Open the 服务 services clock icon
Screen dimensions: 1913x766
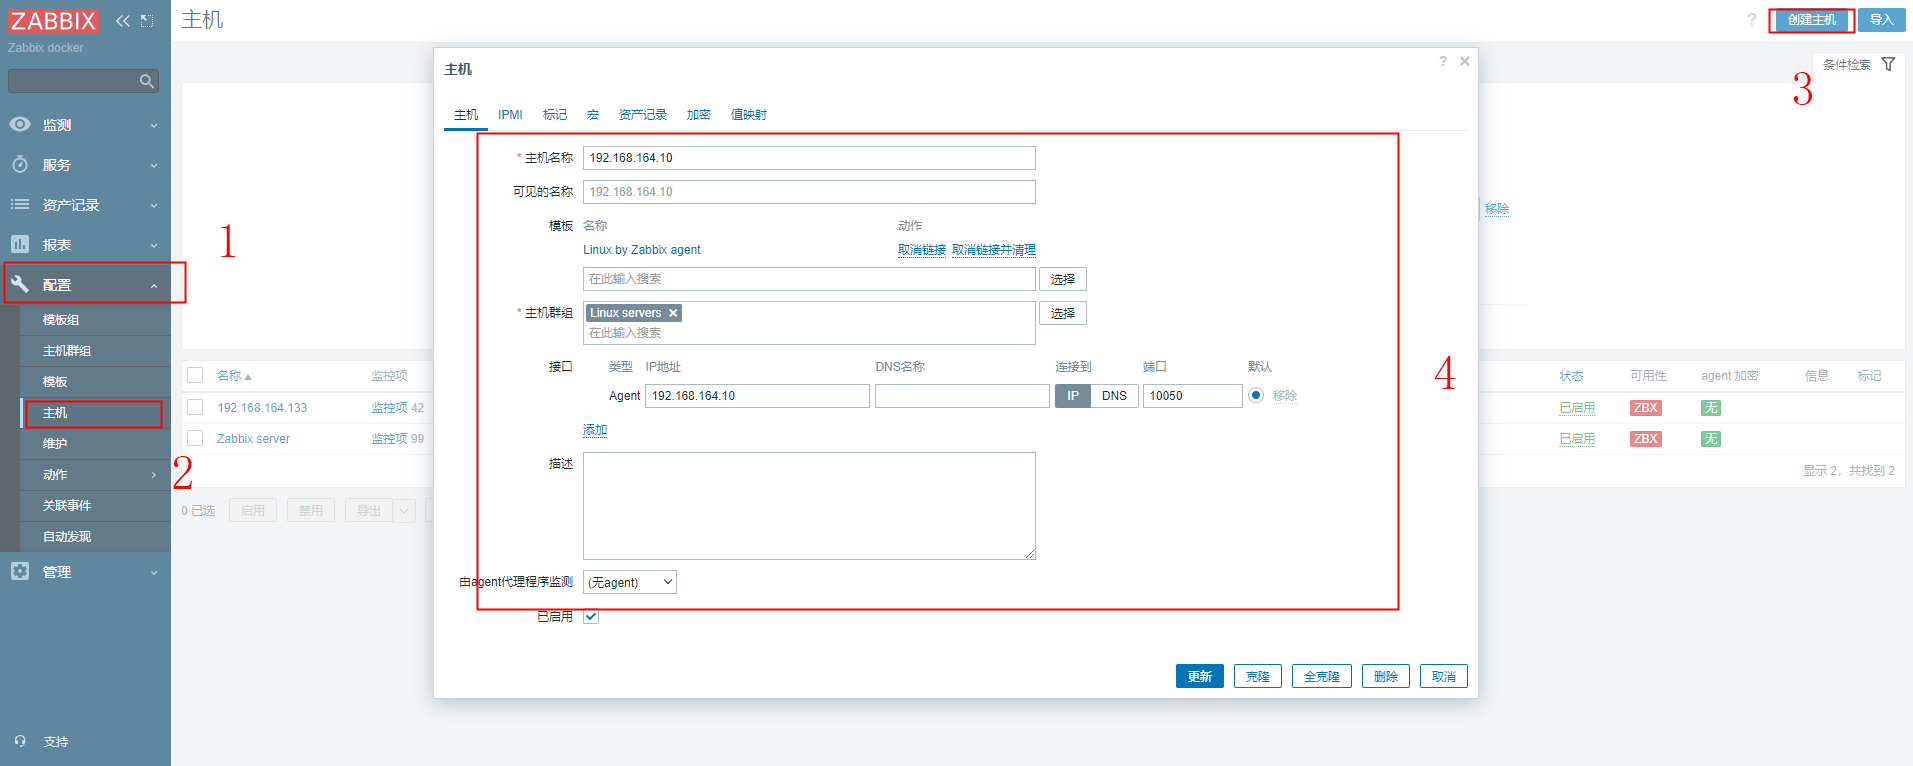(x=20, y=165)
